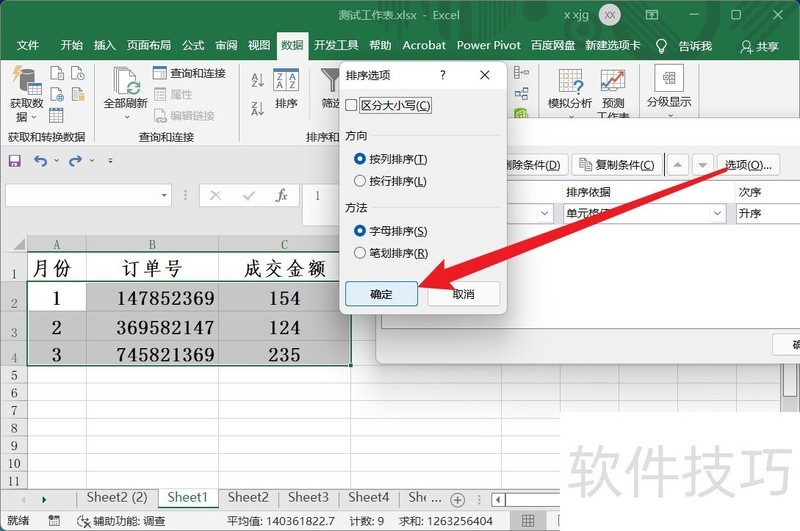Click the Filter (筛选) funnel icon

coord(330,81)
